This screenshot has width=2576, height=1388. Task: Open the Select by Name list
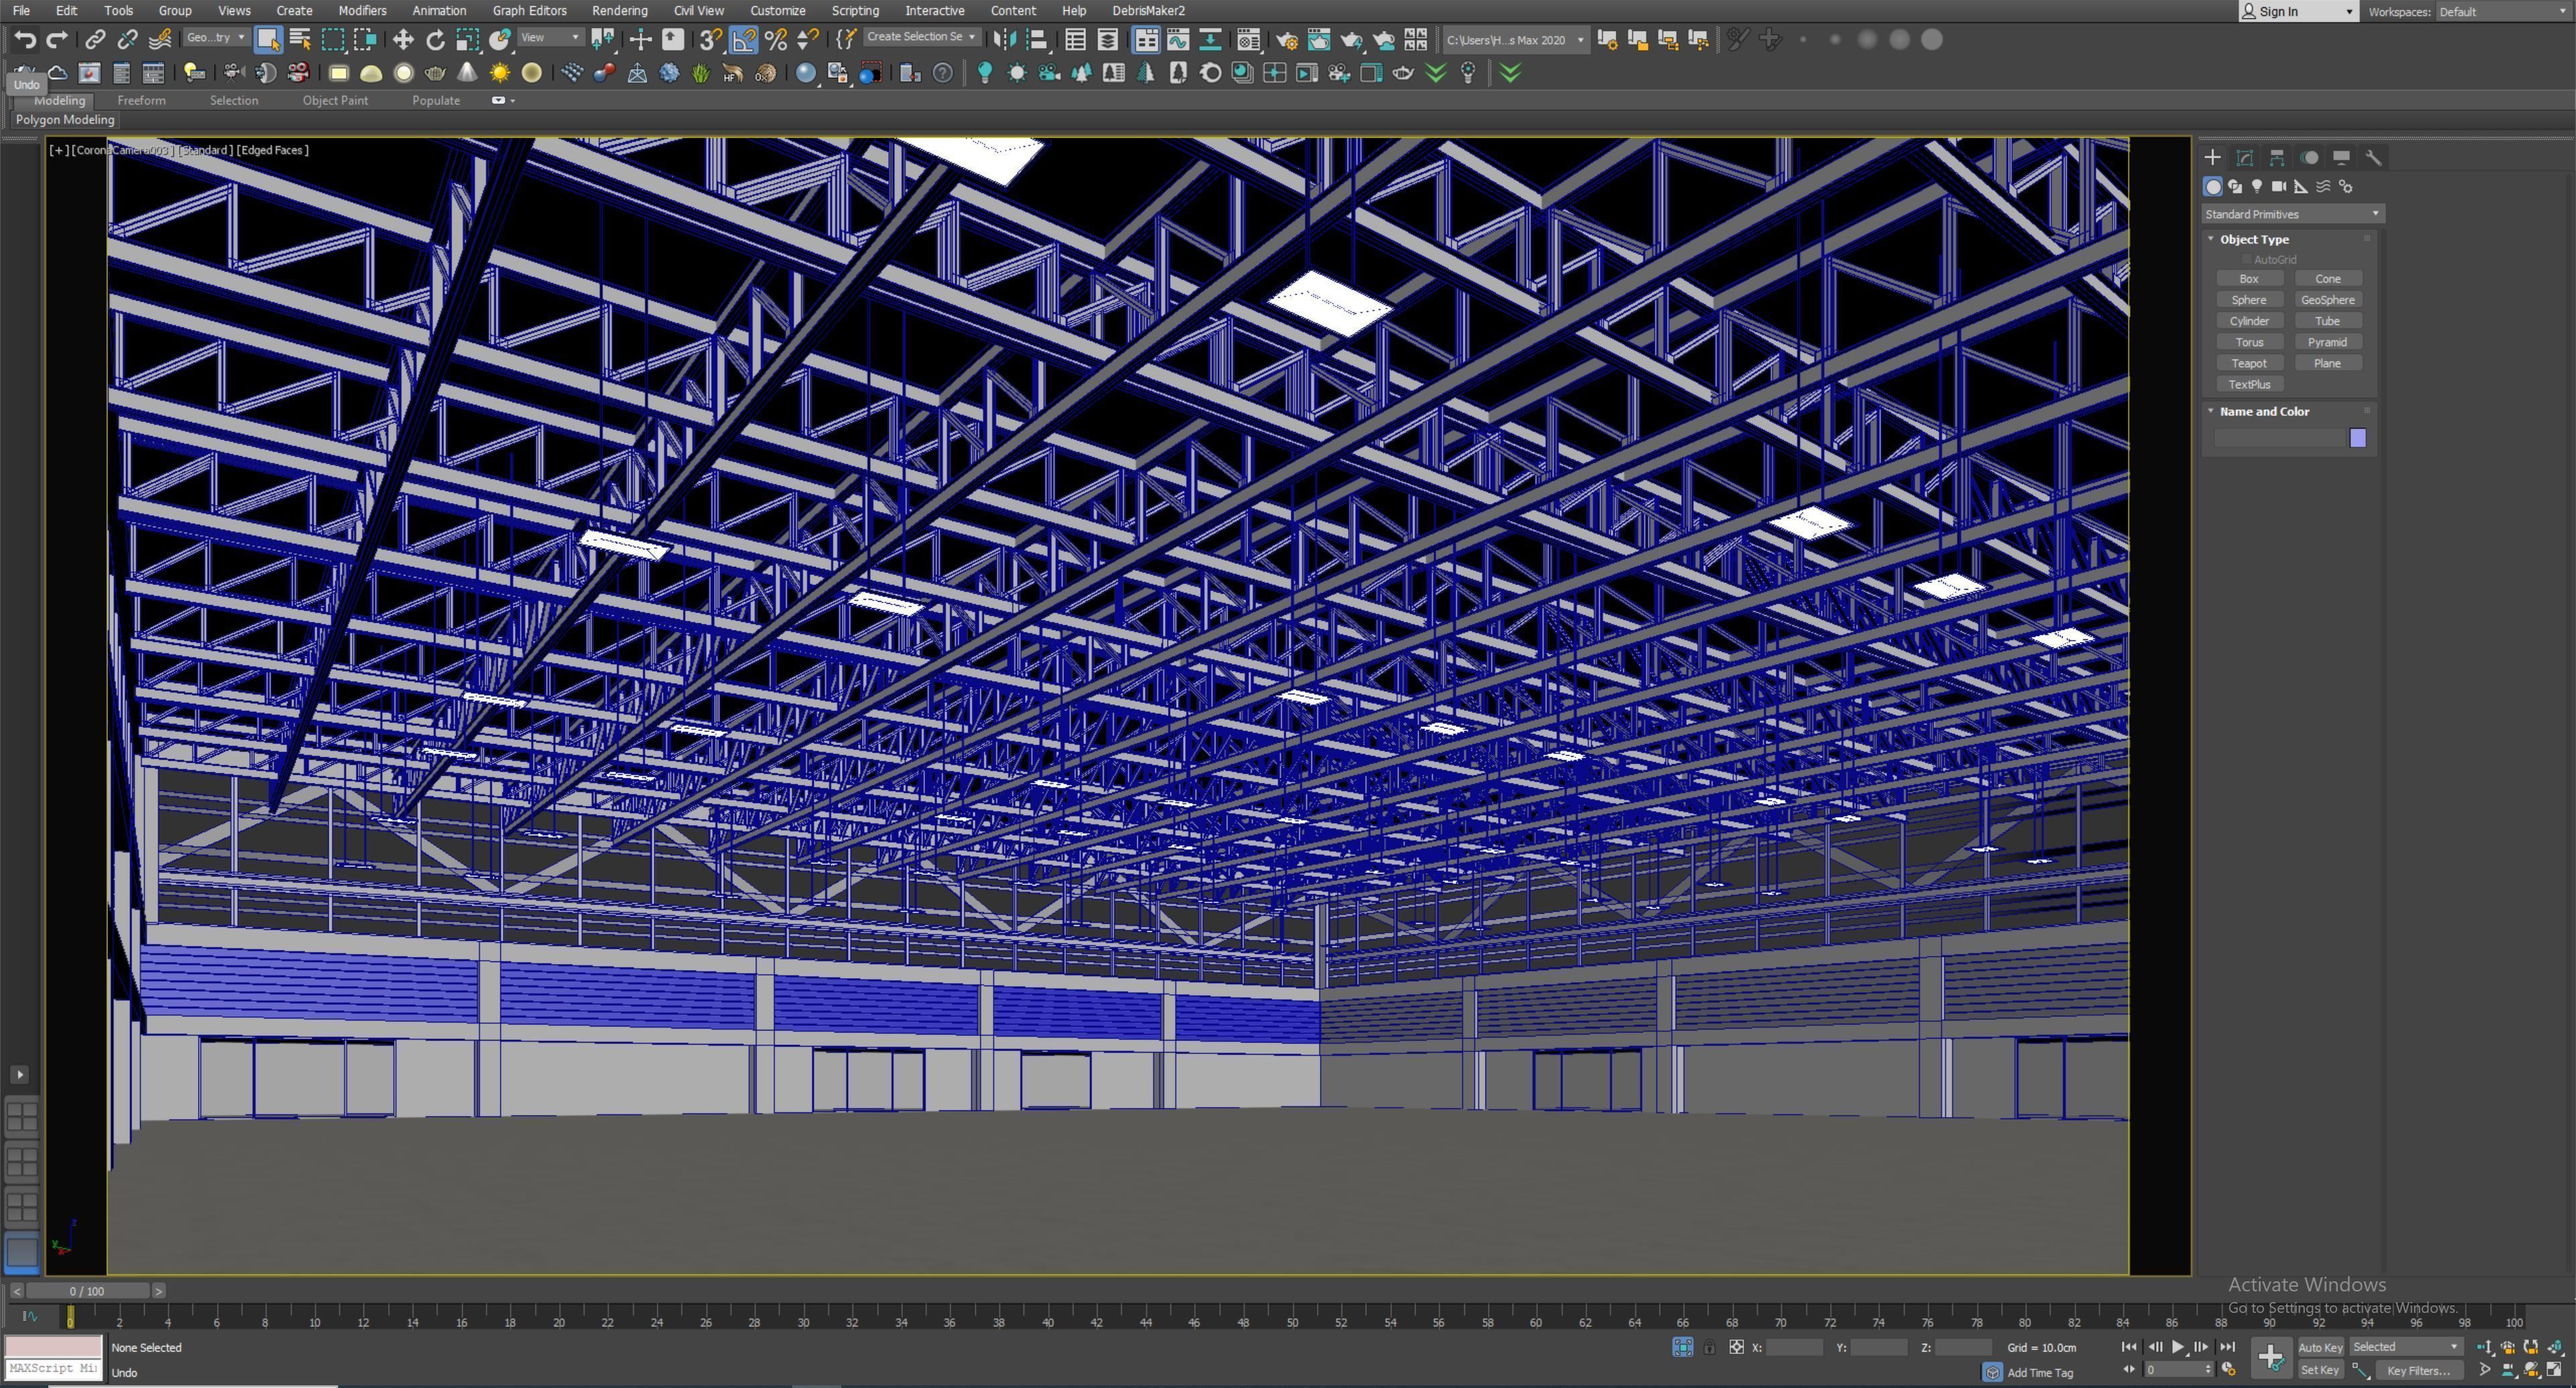[x=300, y=40]
